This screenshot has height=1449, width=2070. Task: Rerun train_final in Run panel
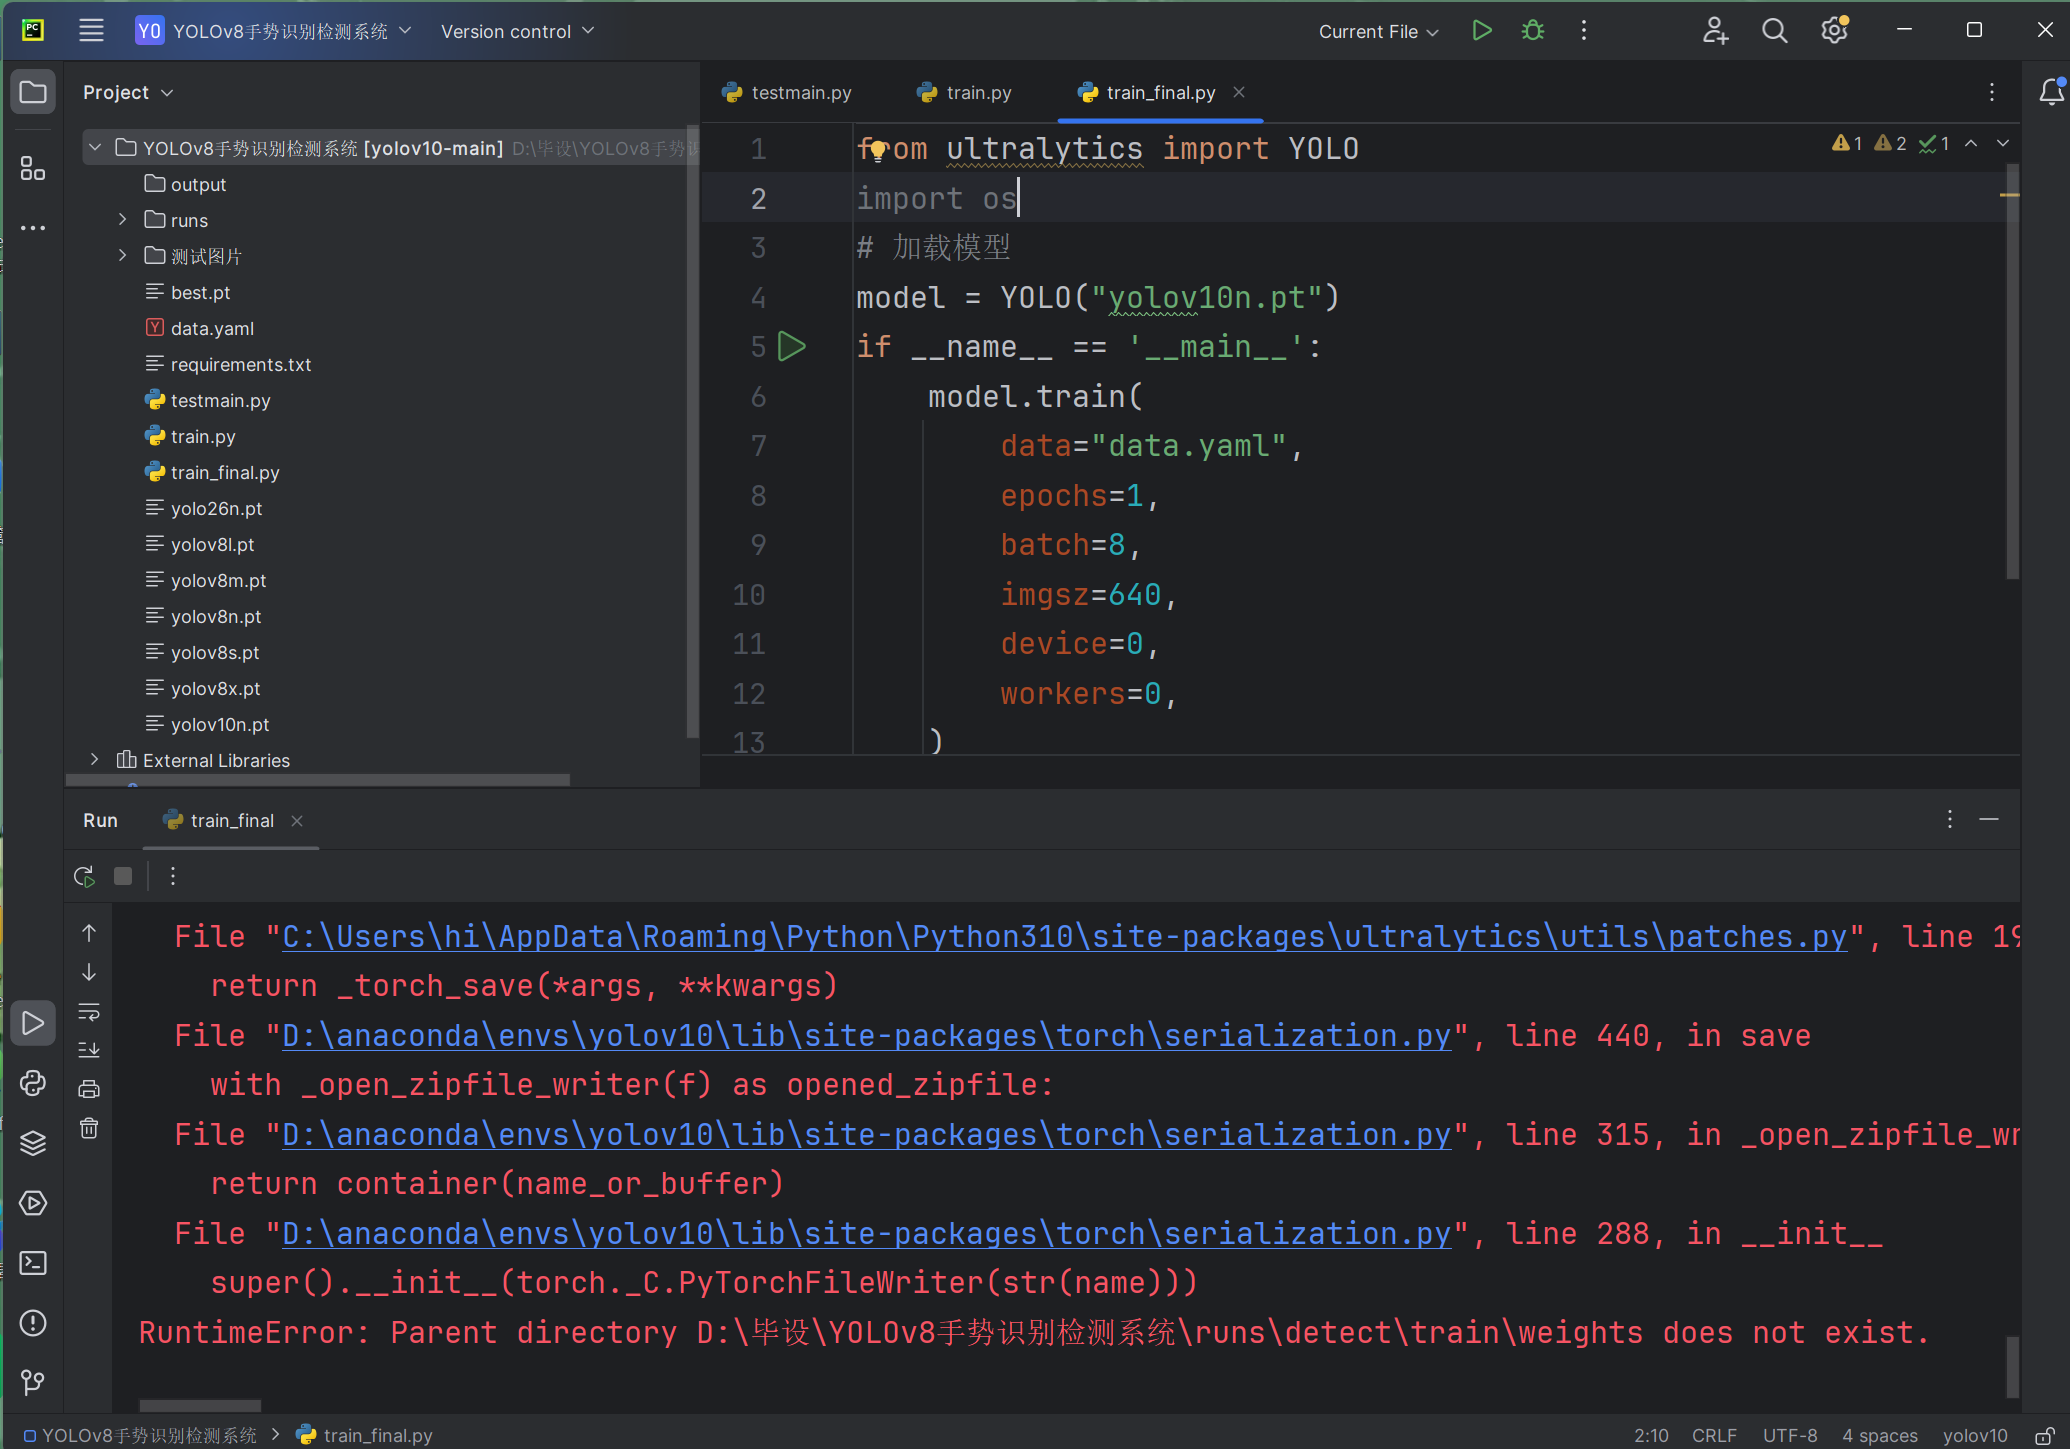click(85, 876)
